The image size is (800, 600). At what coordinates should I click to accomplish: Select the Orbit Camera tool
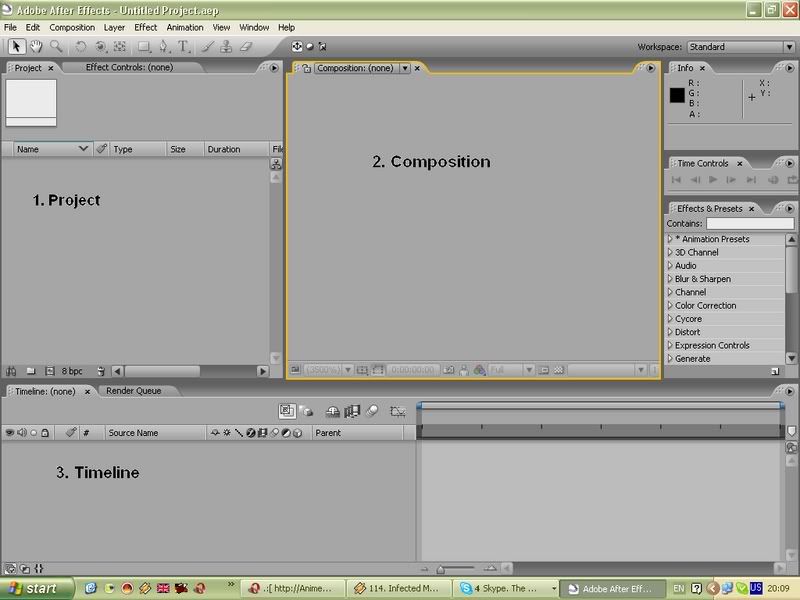click(101, 47)
